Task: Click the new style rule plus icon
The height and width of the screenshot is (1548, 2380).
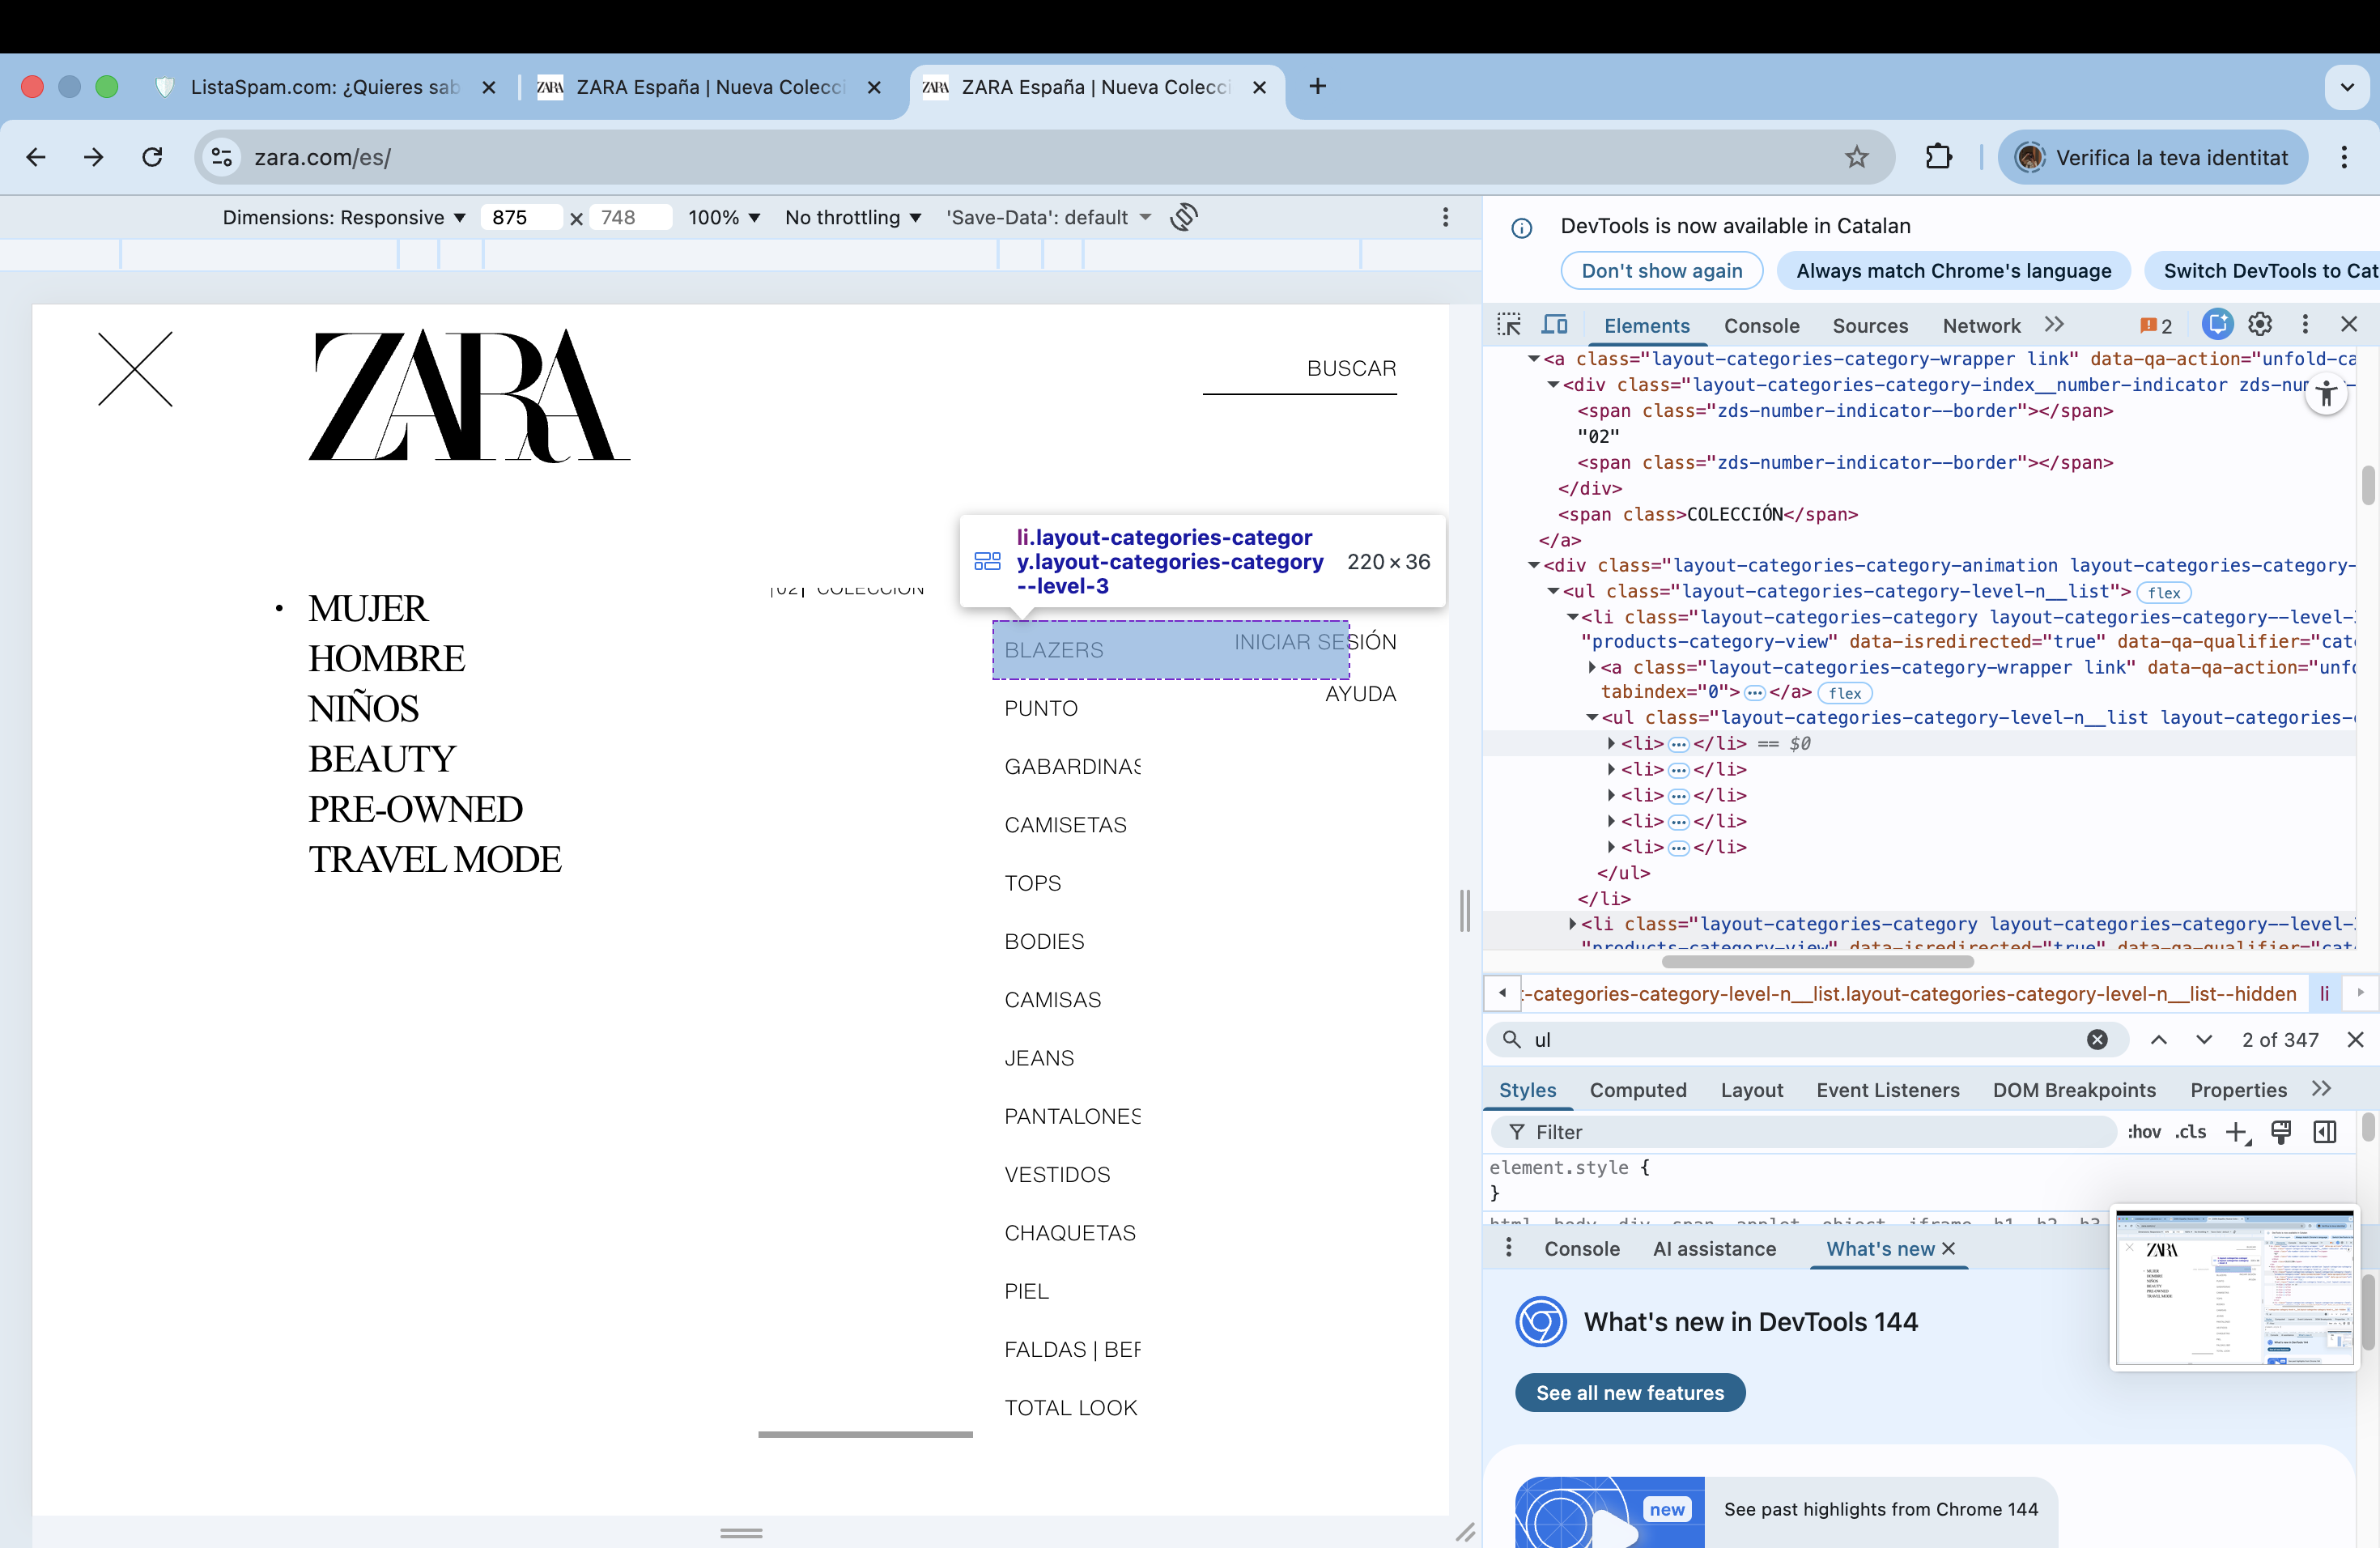Action: [x=2236, y=1132]
